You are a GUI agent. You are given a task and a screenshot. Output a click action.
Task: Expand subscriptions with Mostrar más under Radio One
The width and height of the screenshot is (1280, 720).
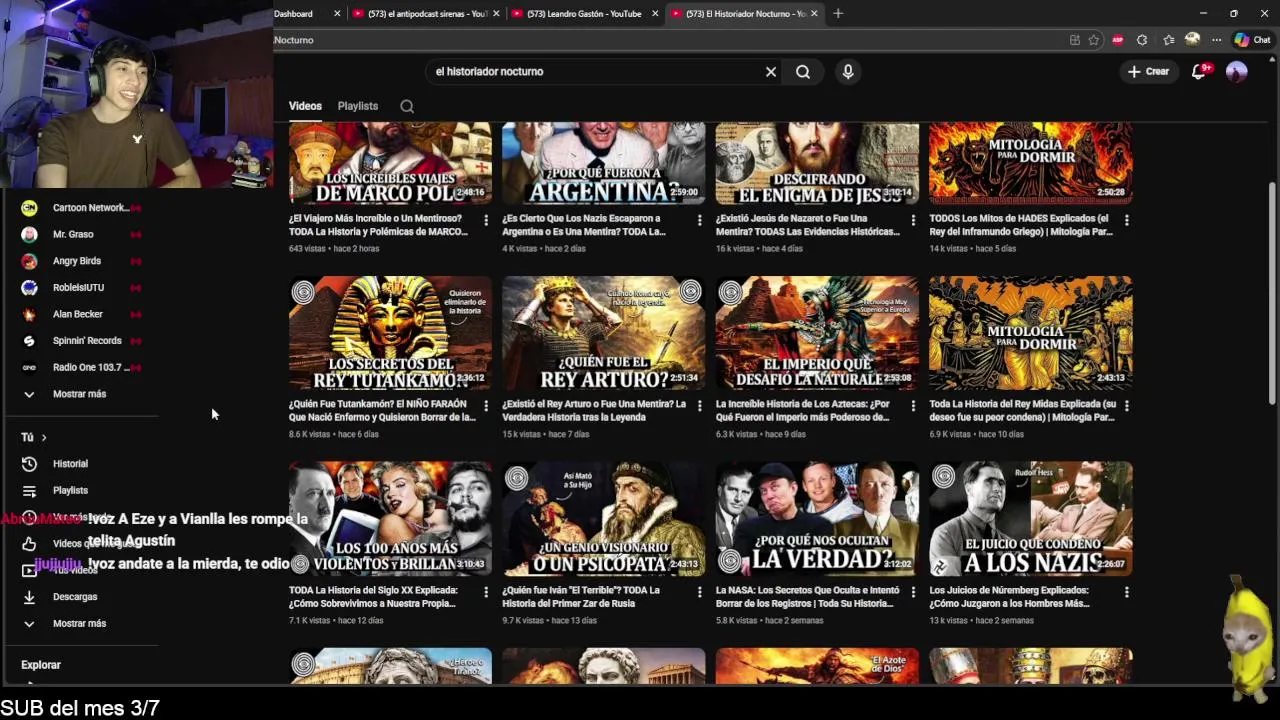tap(79, 394)
